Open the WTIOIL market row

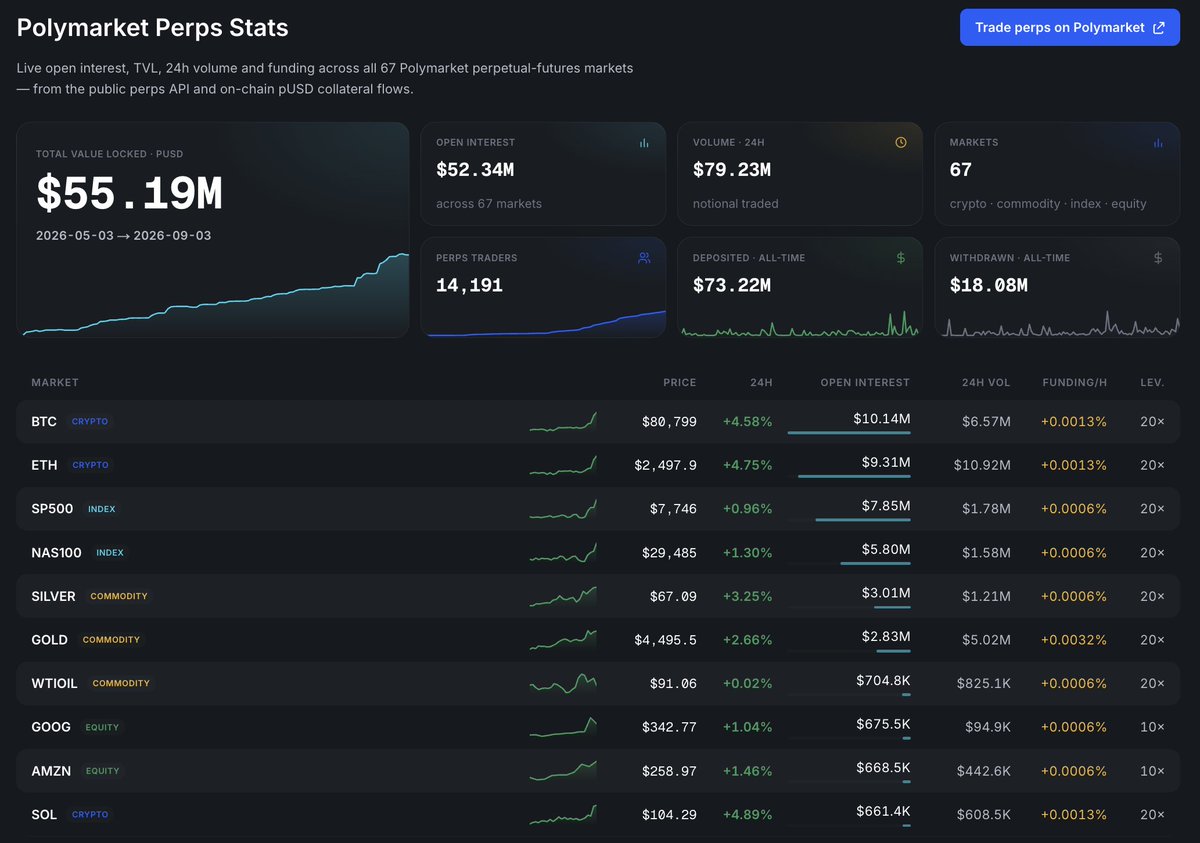(598, 684)
